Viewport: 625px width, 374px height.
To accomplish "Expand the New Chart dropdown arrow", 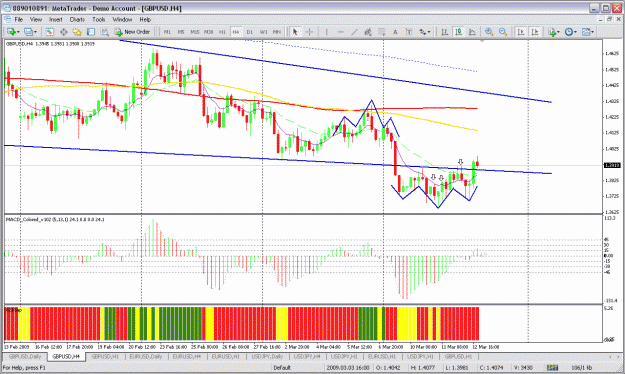I will pos(18,32).
